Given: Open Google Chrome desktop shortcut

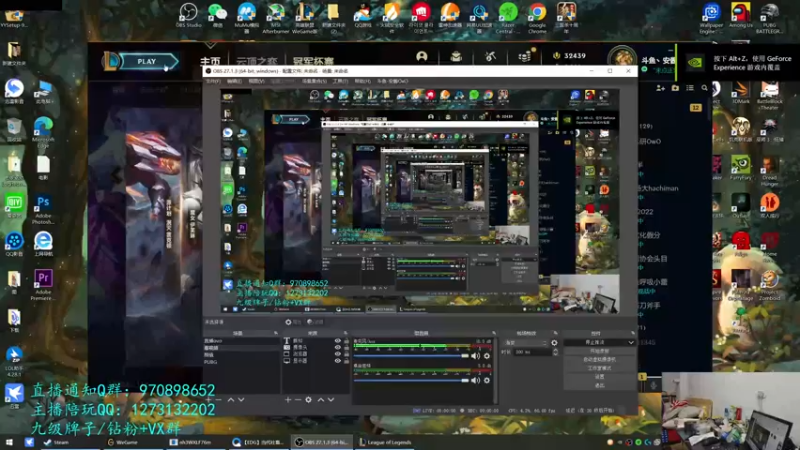Looking at the screenshot, I should pyautogui.click(x=537, y=17).
